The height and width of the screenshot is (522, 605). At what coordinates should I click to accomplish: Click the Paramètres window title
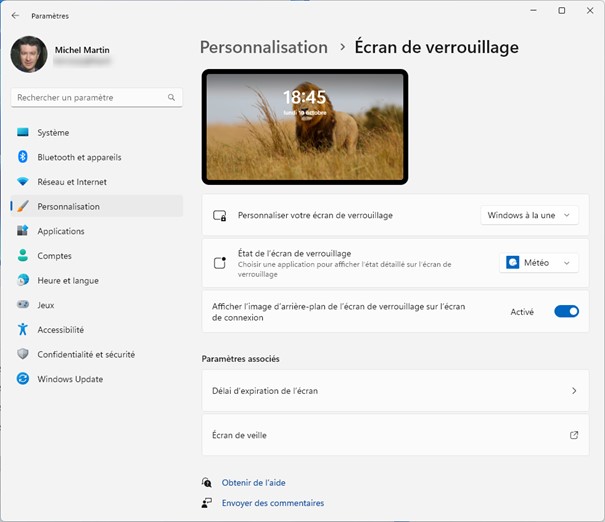click(50, 16)
